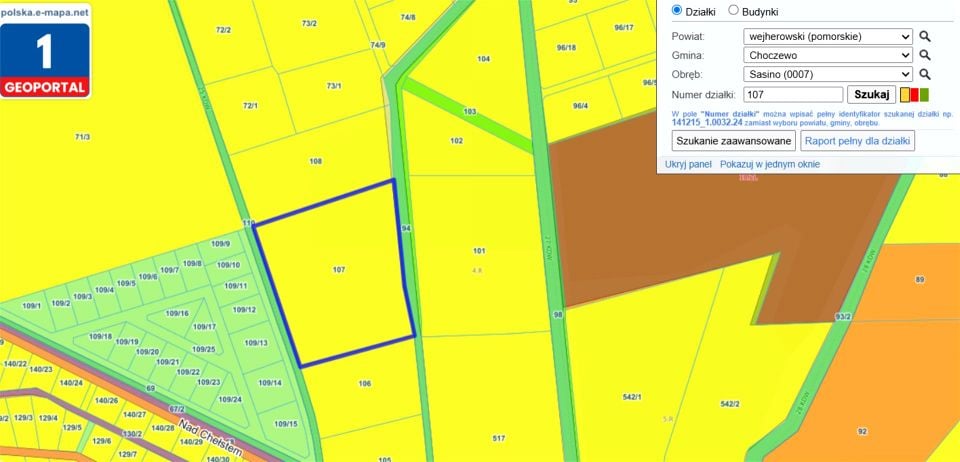960x462 pixels.
Task: Click magnifier icon beside Obręb dropdown
Action: [924, 74]
